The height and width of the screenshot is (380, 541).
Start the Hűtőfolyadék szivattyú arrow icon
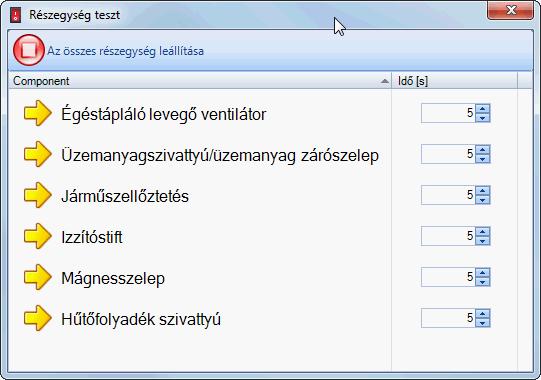38,318
